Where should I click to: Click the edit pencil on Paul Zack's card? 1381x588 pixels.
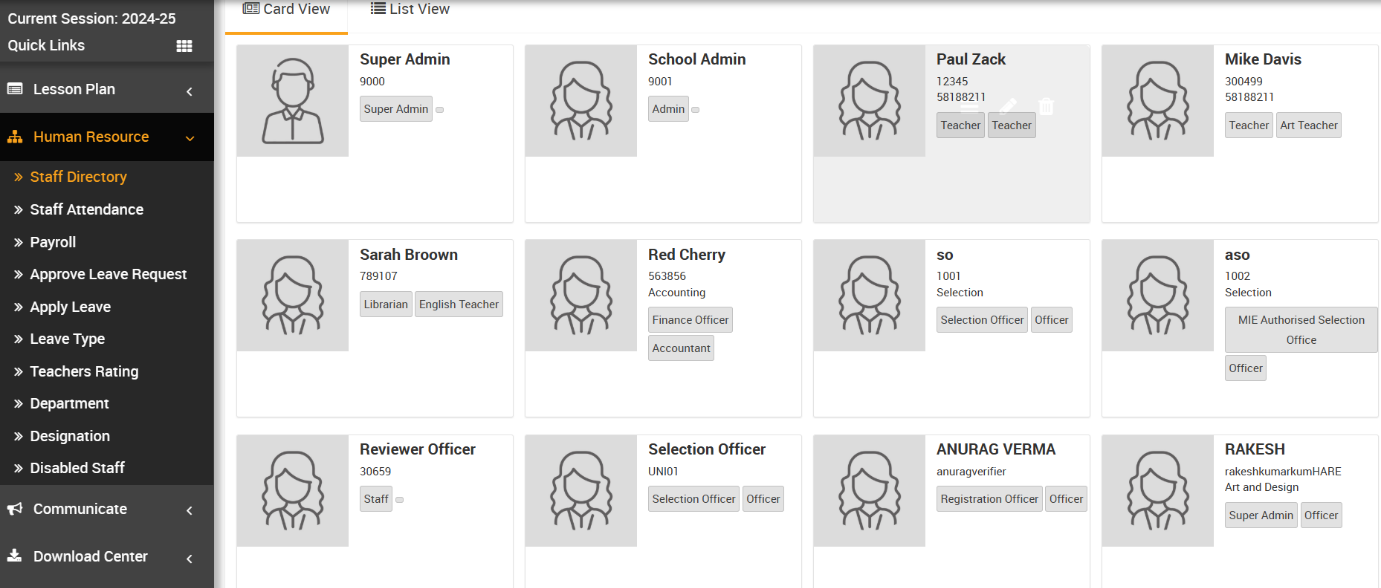click(x=1009, y=106)
